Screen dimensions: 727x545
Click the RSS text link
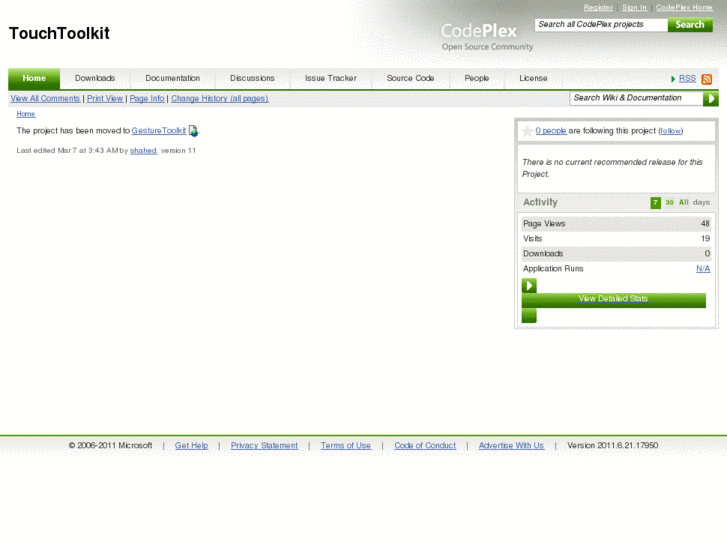687,79
